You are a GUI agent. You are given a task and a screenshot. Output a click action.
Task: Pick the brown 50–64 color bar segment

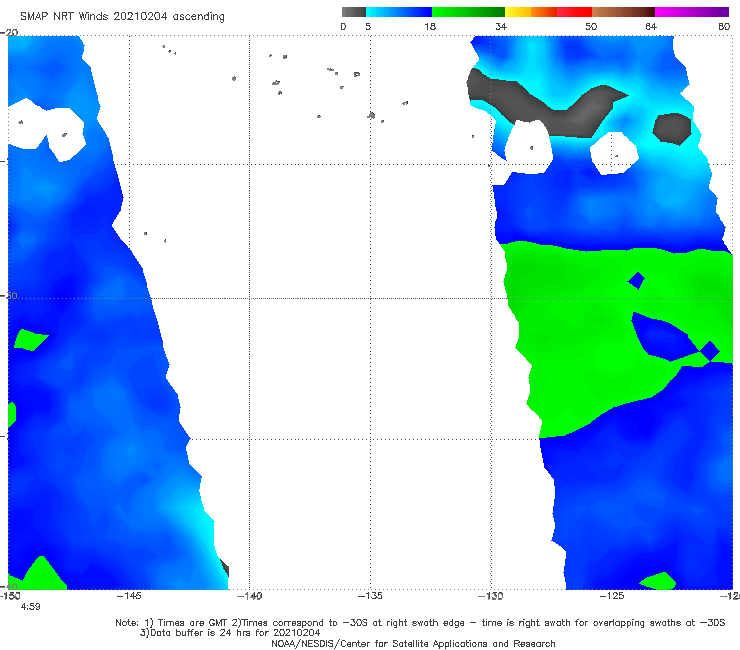coord(623,12)
